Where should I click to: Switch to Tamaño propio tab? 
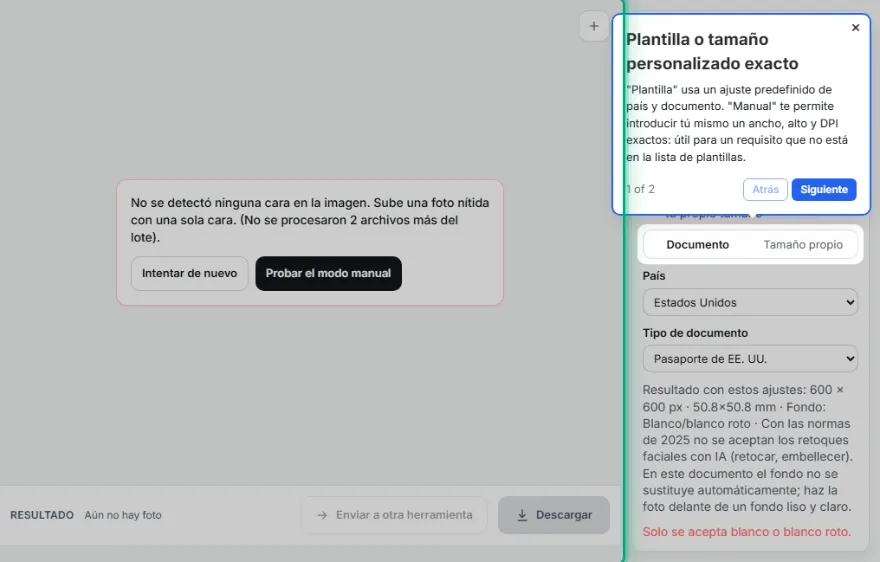click(803, 244)
